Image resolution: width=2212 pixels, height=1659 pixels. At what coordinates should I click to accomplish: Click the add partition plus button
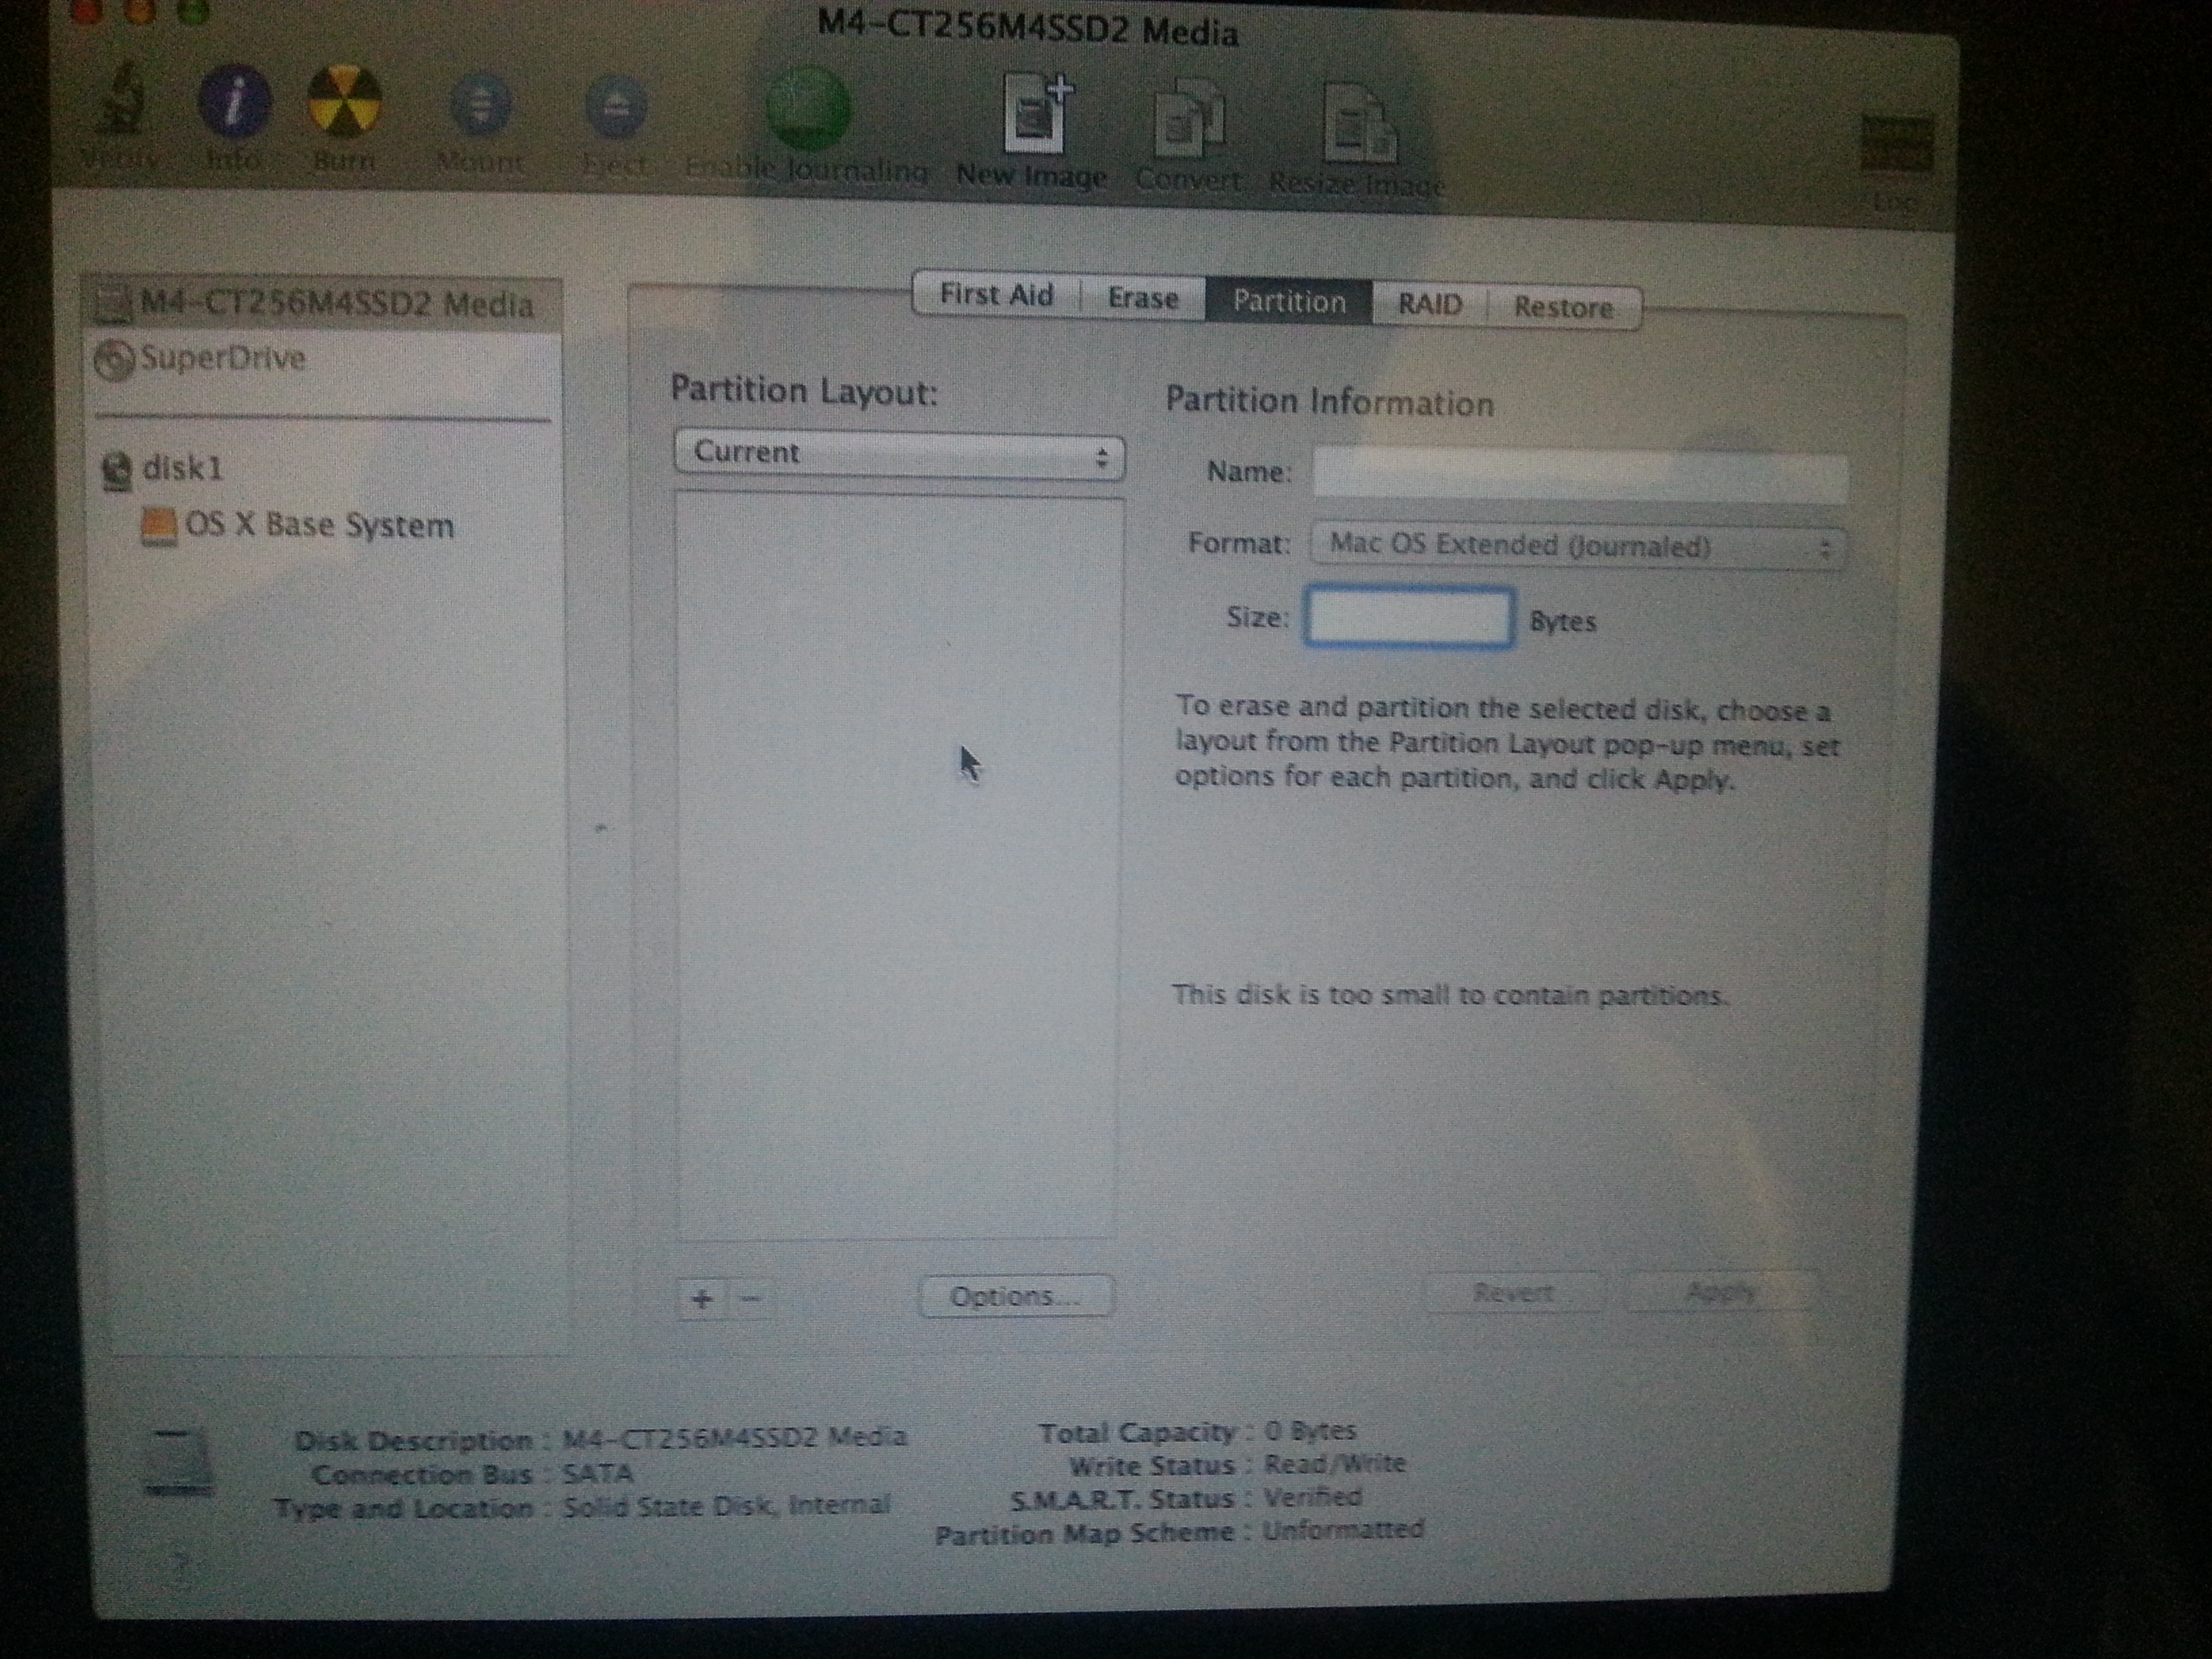click(702, 1299)
